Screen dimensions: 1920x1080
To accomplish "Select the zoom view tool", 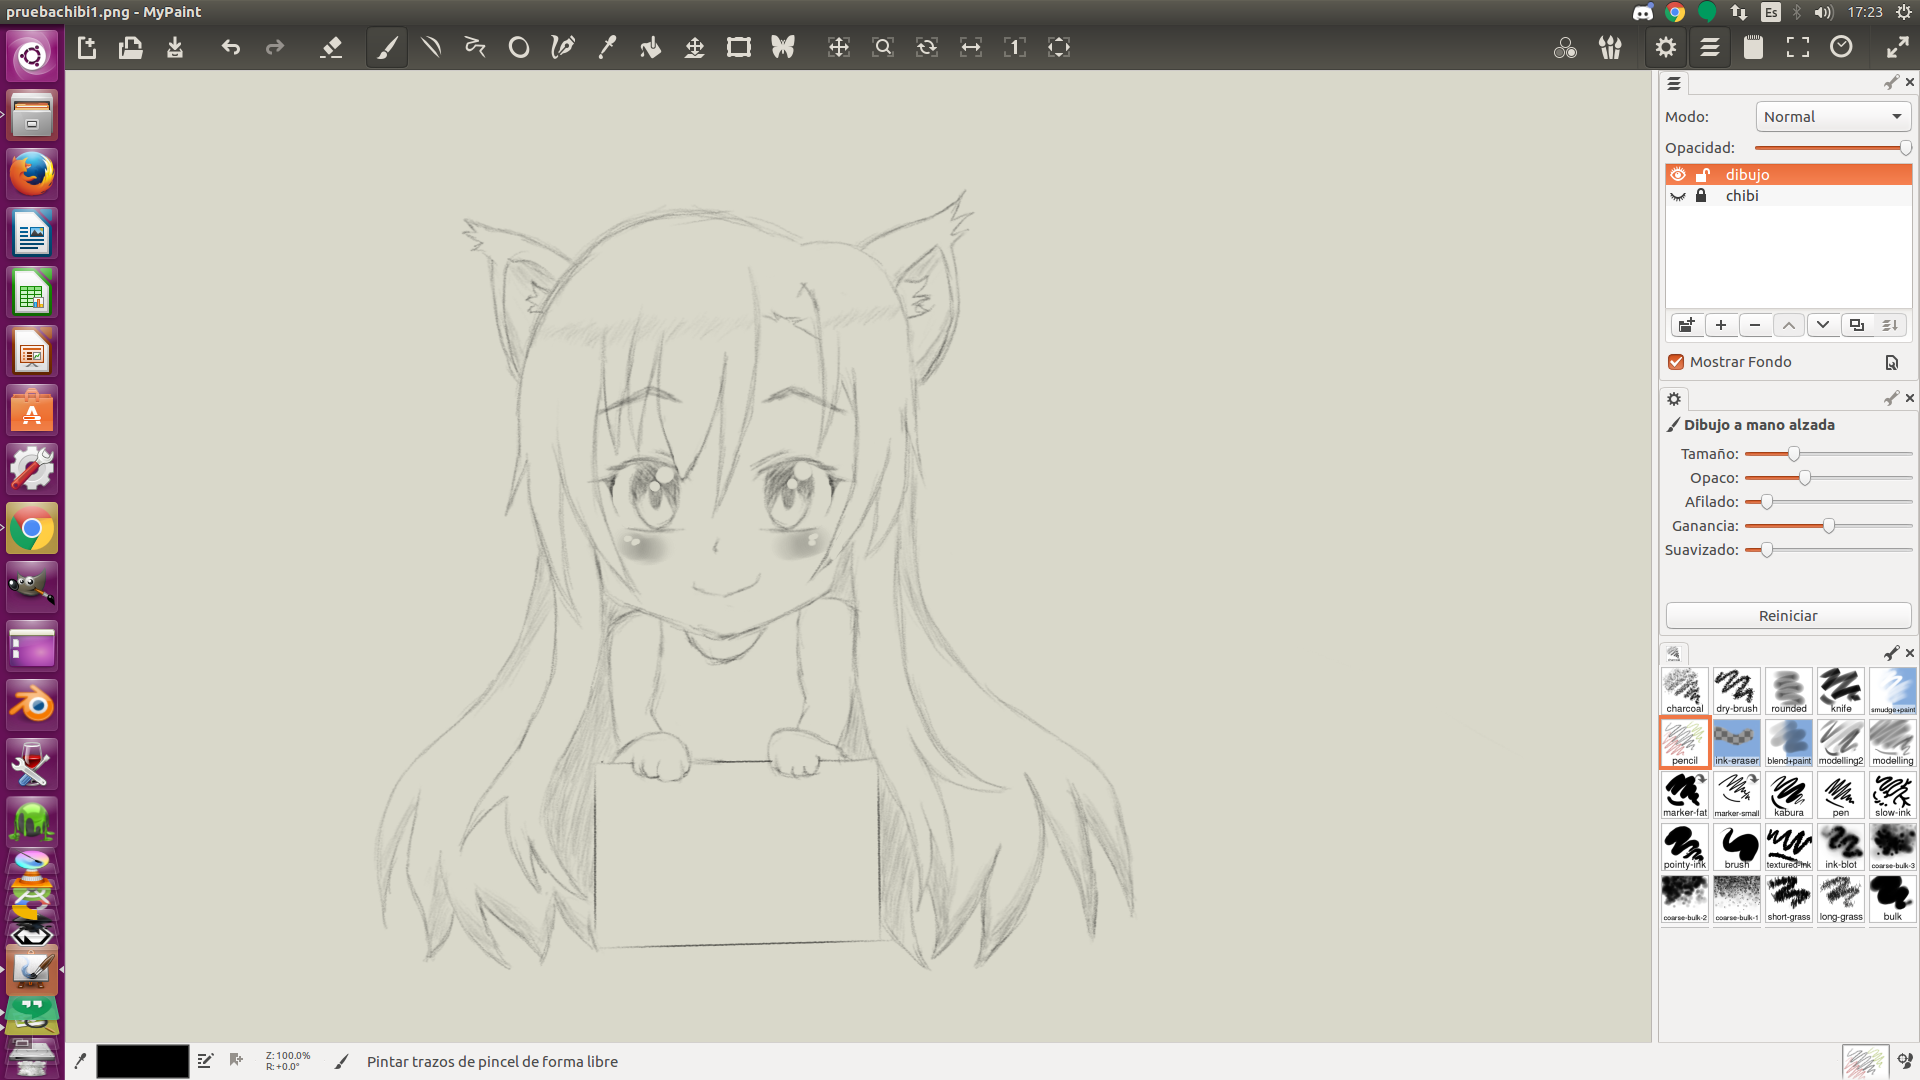I will pyautogui.click(x=883, y=47).
